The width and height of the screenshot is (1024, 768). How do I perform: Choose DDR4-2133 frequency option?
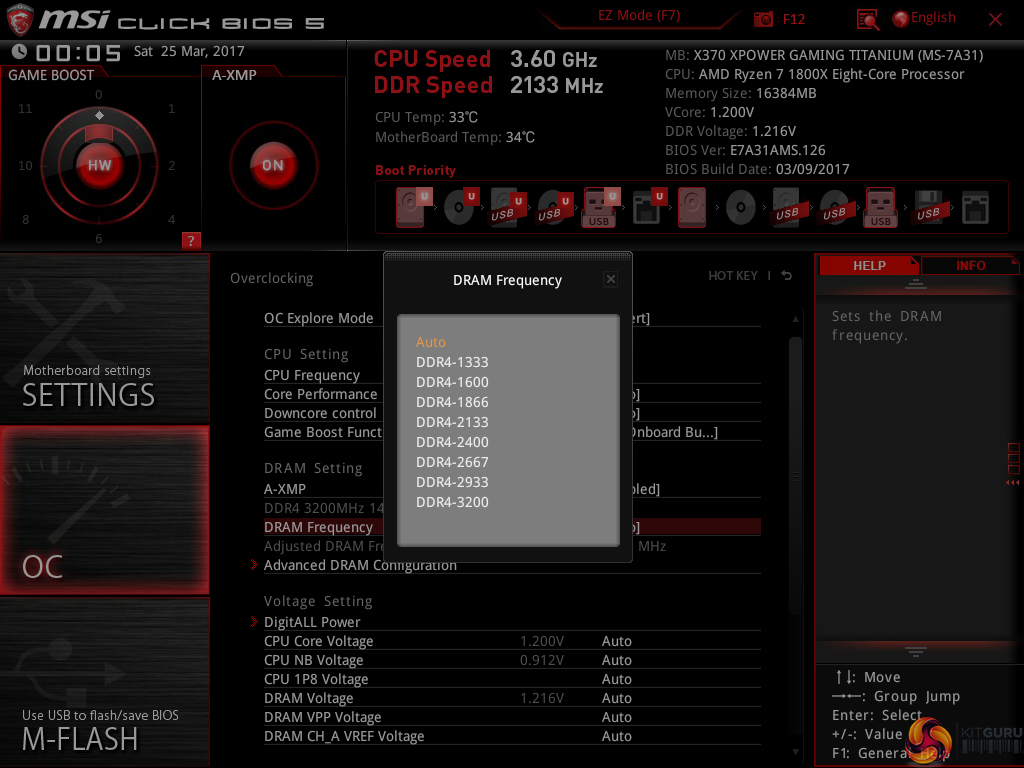(452, 423)
